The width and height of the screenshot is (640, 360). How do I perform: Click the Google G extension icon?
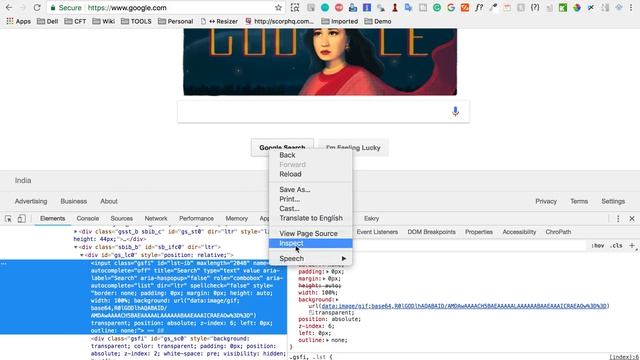[x=451, y=7]
